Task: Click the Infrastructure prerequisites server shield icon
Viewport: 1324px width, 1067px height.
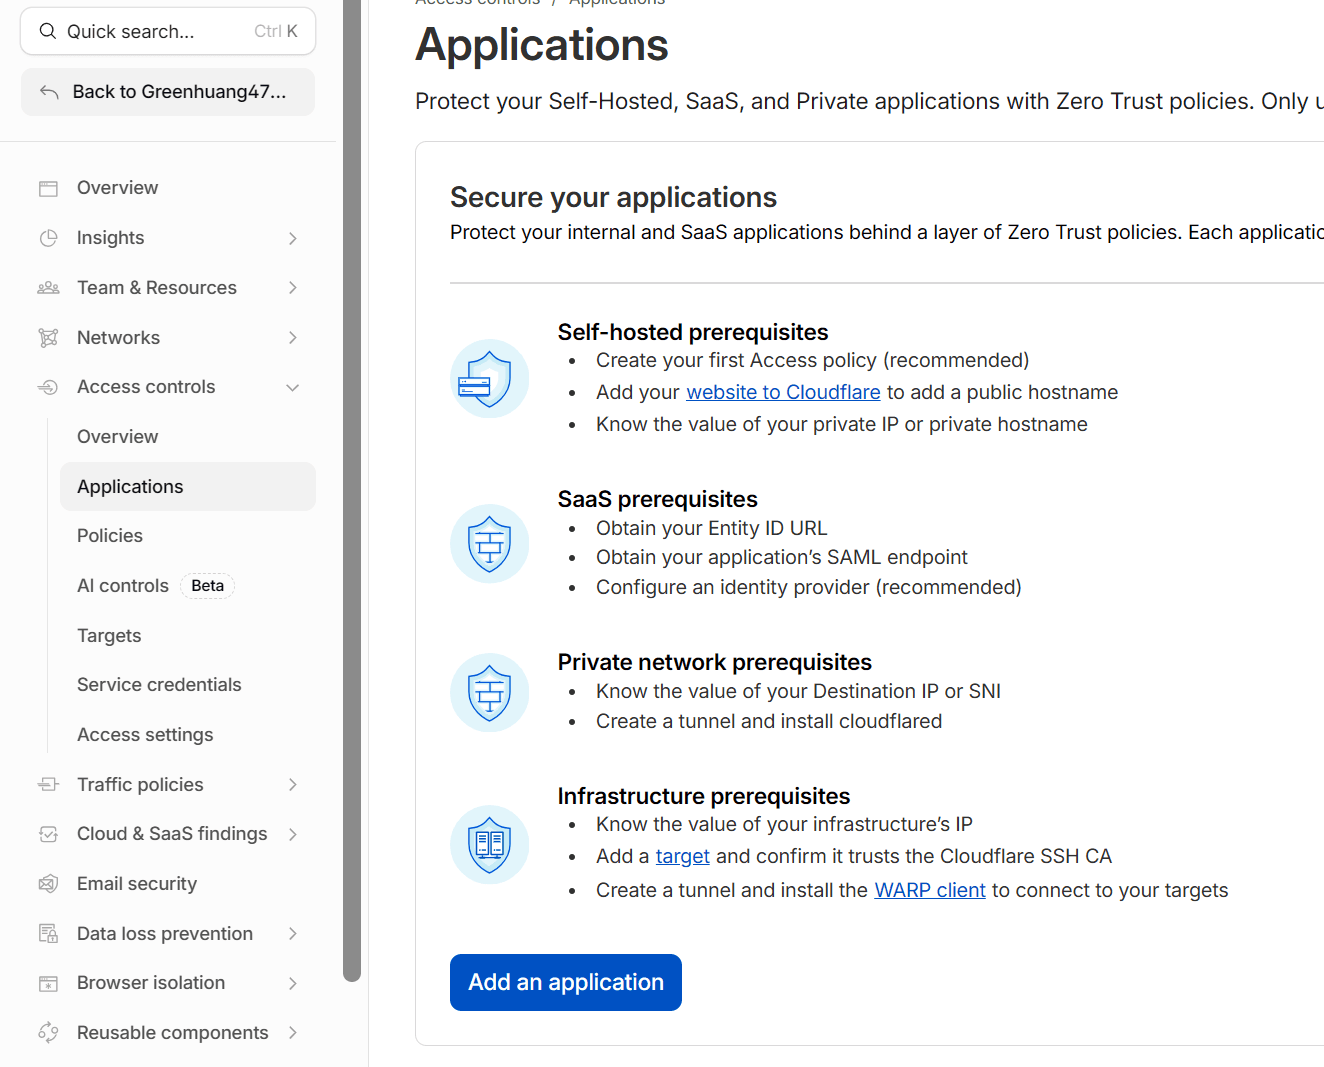Action: coord(489,845)
